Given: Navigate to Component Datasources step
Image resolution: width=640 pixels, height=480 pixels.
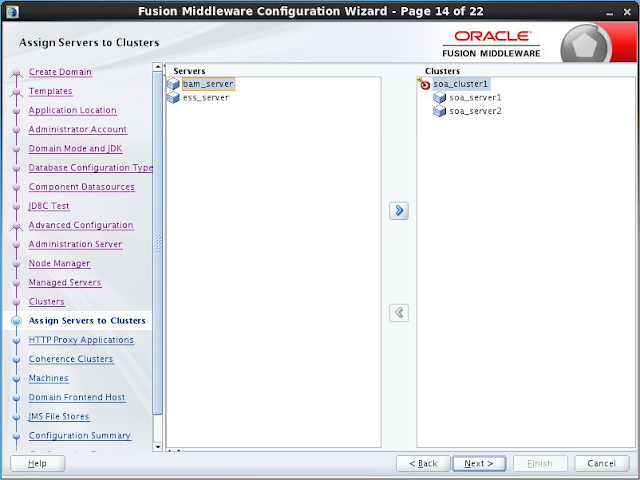Looking at the screenshot, I should (x=82, y=187).
